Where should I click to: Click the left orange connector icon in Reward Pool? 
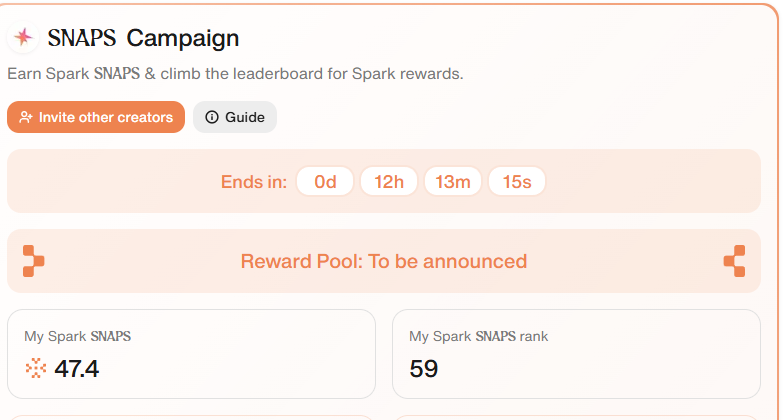pyautogui.click(x=33, y=261)
